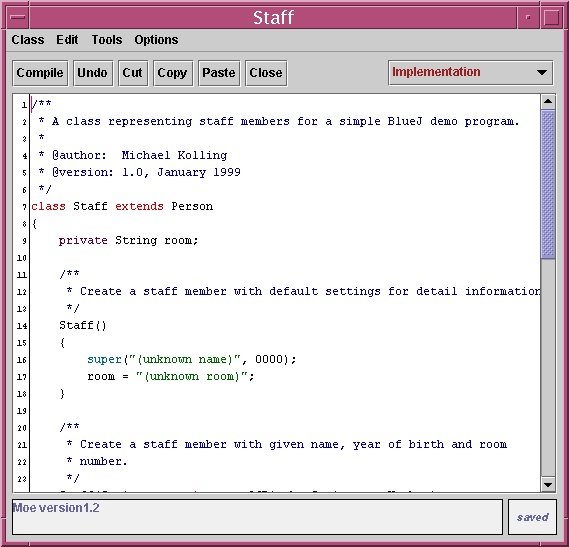Click the '@version: 1.0, January 1999' line
Viewport: 569px width, 547px height.
coord(140,172)
